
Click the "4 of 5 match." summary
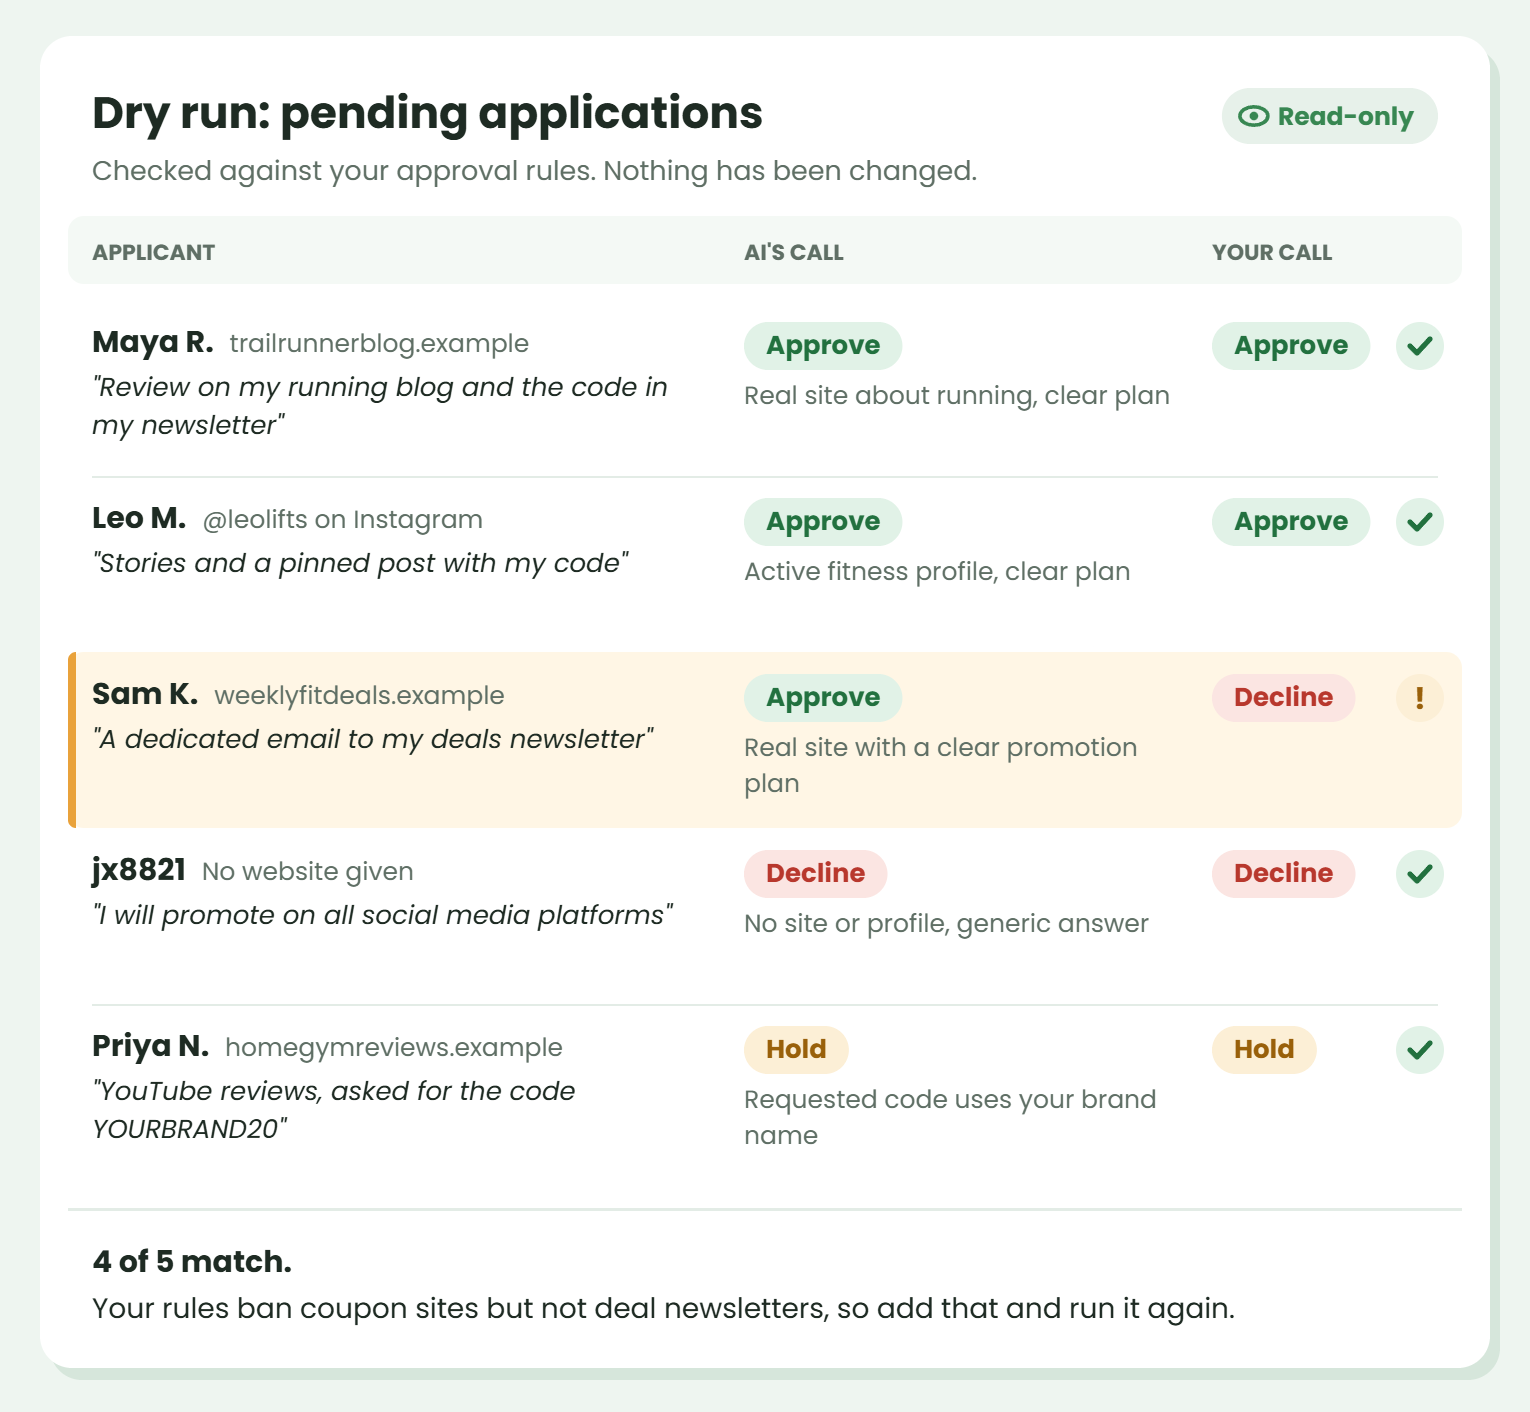click(x=192, y=1261)
